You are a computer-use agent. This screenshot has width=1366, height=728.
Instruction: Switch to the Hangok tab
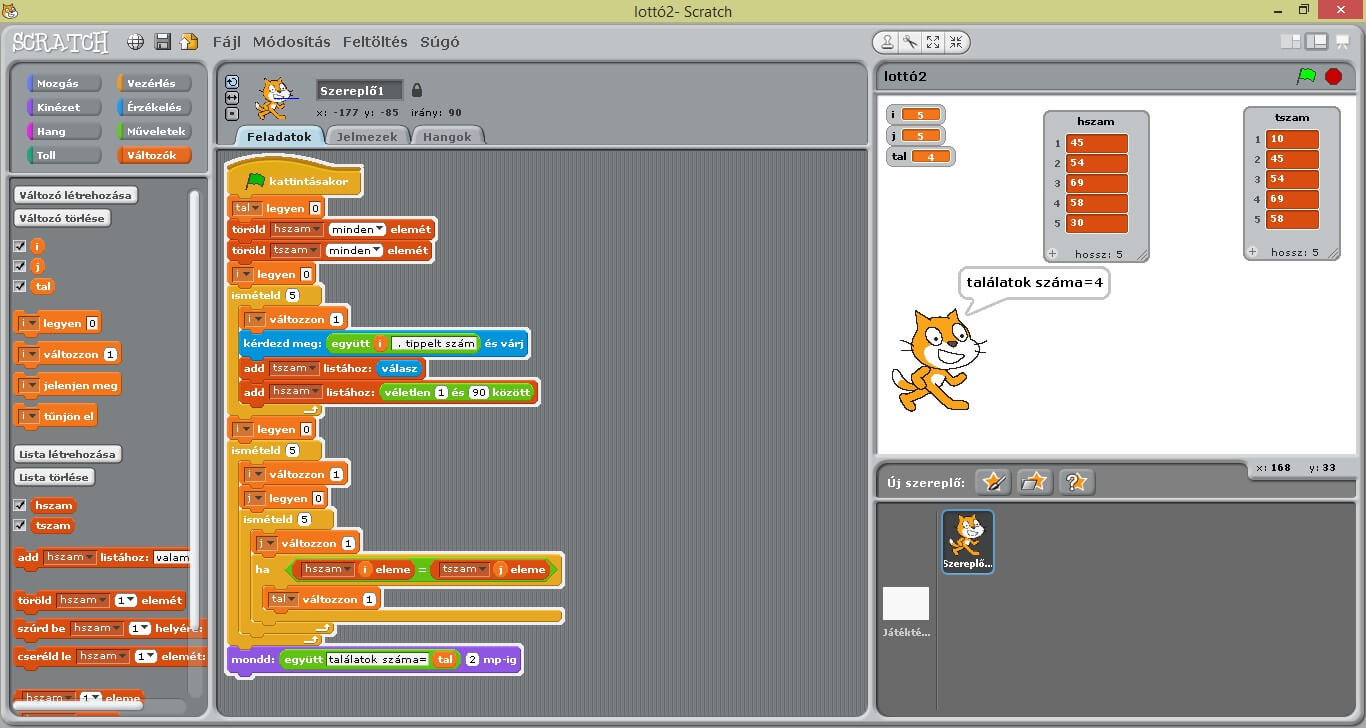coord(447,137)
